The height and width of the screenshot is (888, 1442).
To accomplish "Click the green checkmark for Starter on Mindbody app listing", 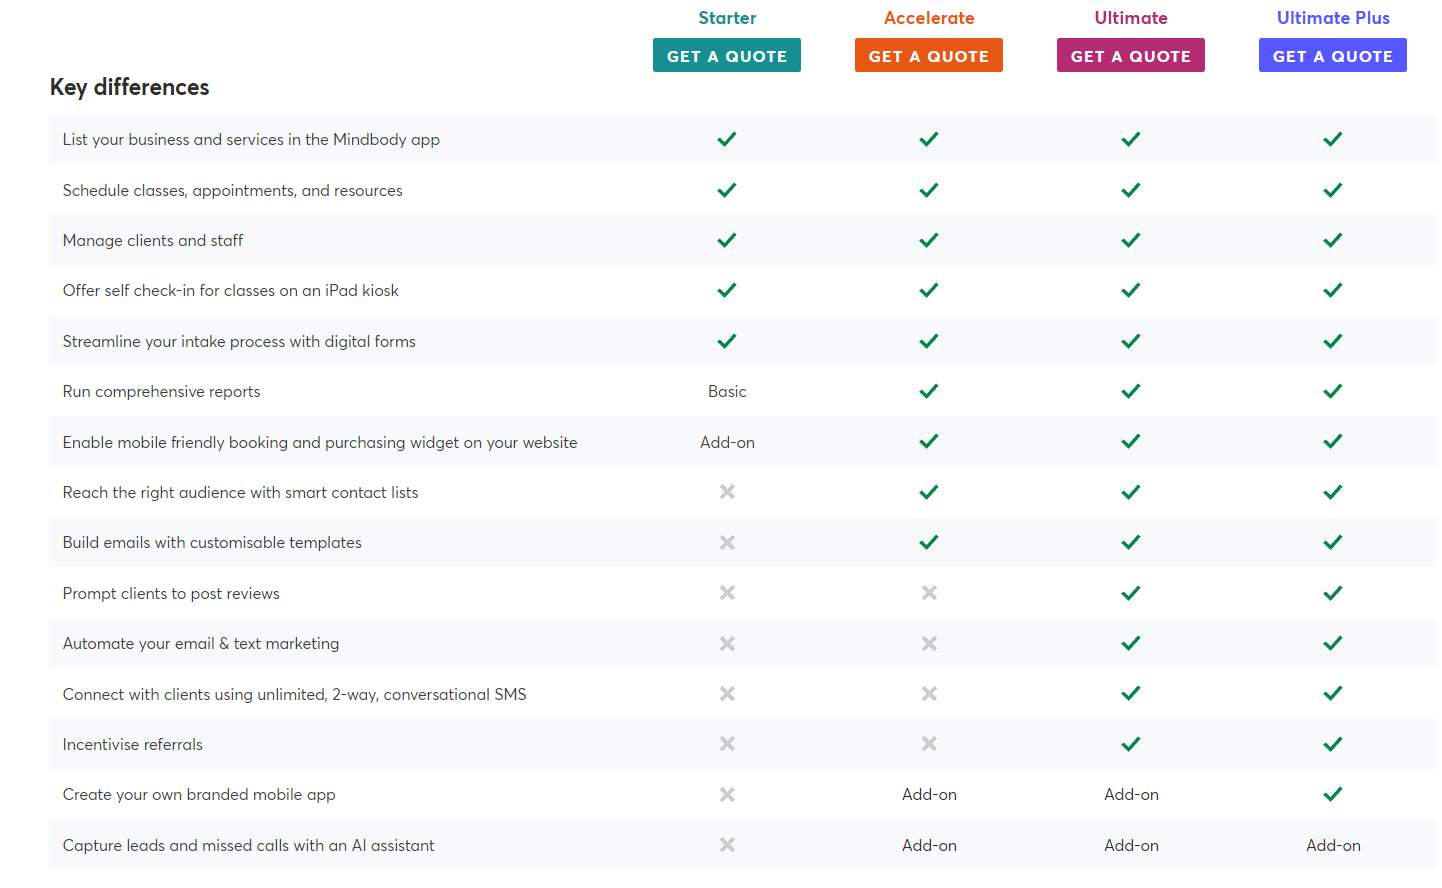I will pyautogui.click(x=727, y=139).
